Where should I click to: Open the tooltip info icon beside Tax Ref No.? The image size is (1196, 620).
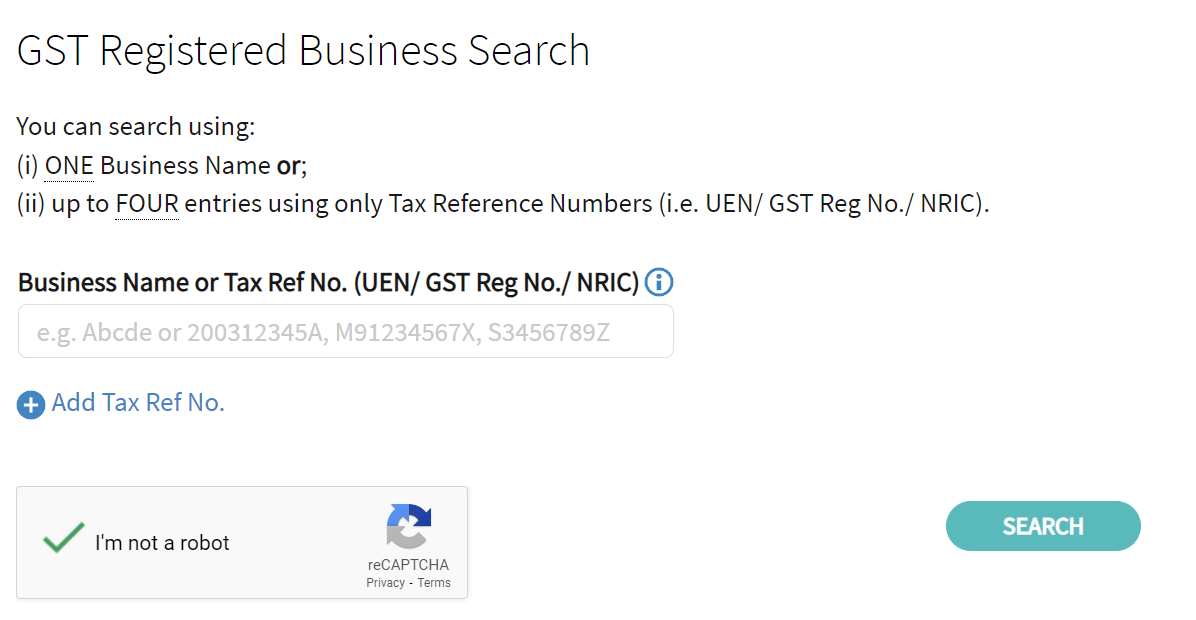pos(659,282)
